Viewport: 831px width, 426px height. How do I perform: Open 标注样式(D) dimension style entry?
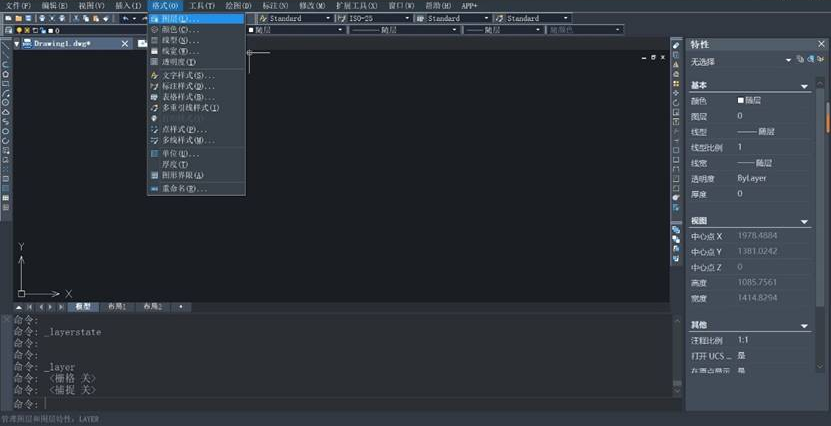coord(196,86)
